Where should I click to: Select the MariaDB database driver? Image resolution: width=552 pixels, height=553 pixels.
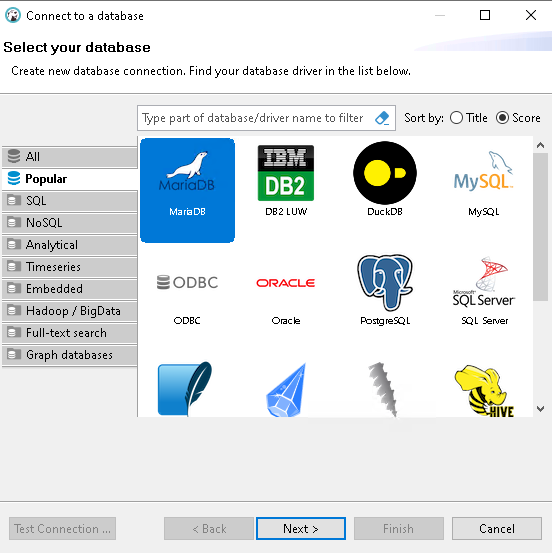coord(187,190)
